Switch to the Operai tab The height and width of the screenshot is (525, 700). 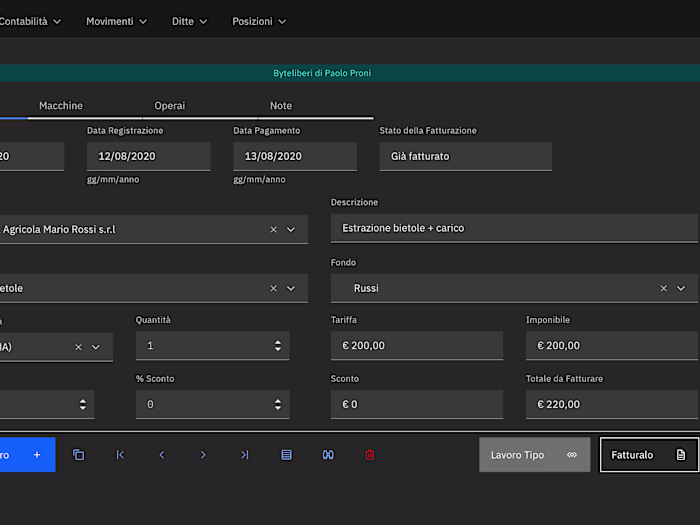[x=169, y=106]
